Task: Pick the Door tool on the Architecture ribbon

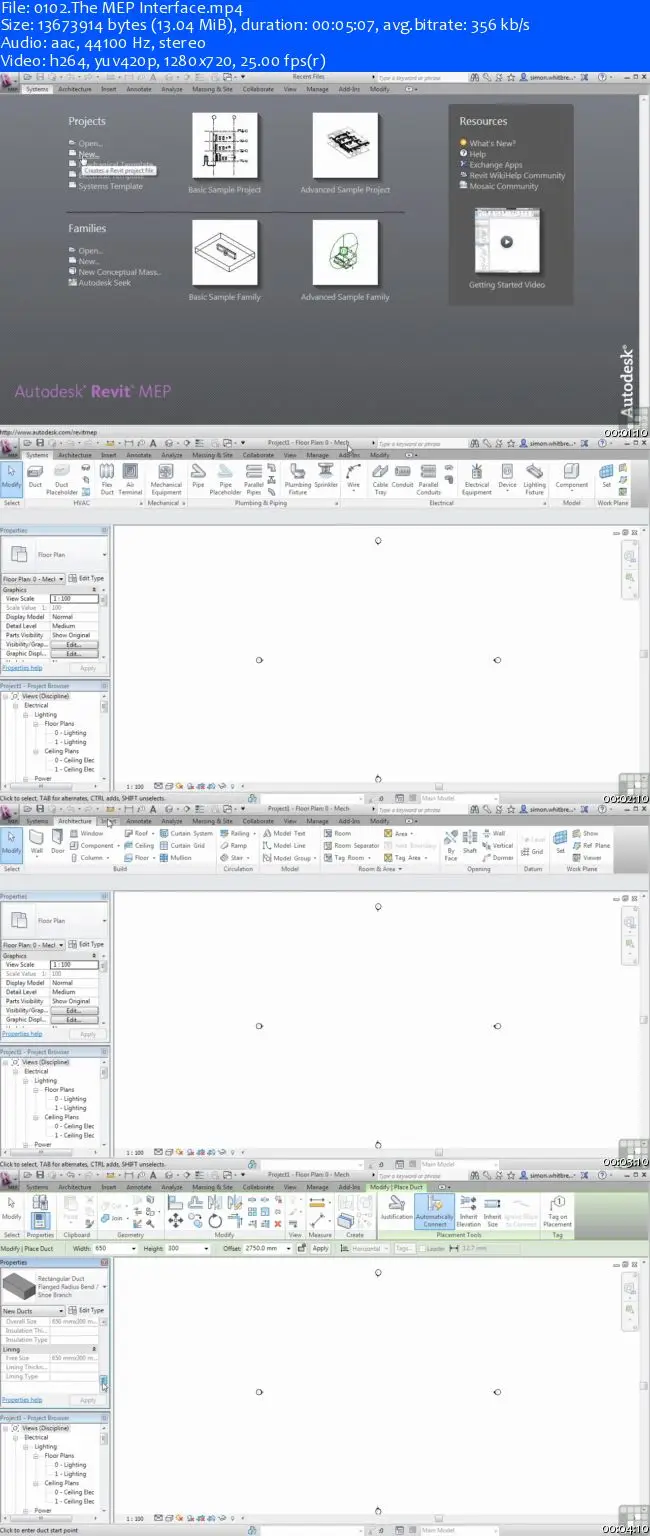Action: point(58,840)
